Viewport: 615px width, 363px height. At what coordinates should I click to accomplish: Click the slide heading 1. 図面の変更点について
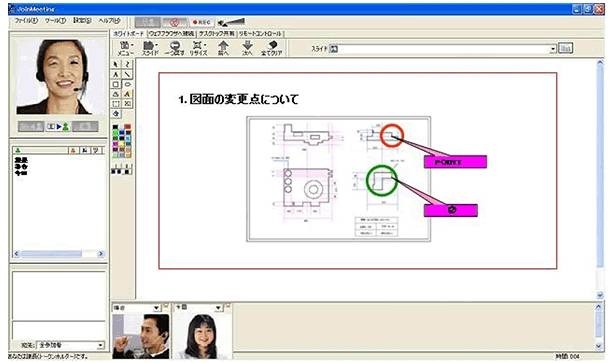239,99
